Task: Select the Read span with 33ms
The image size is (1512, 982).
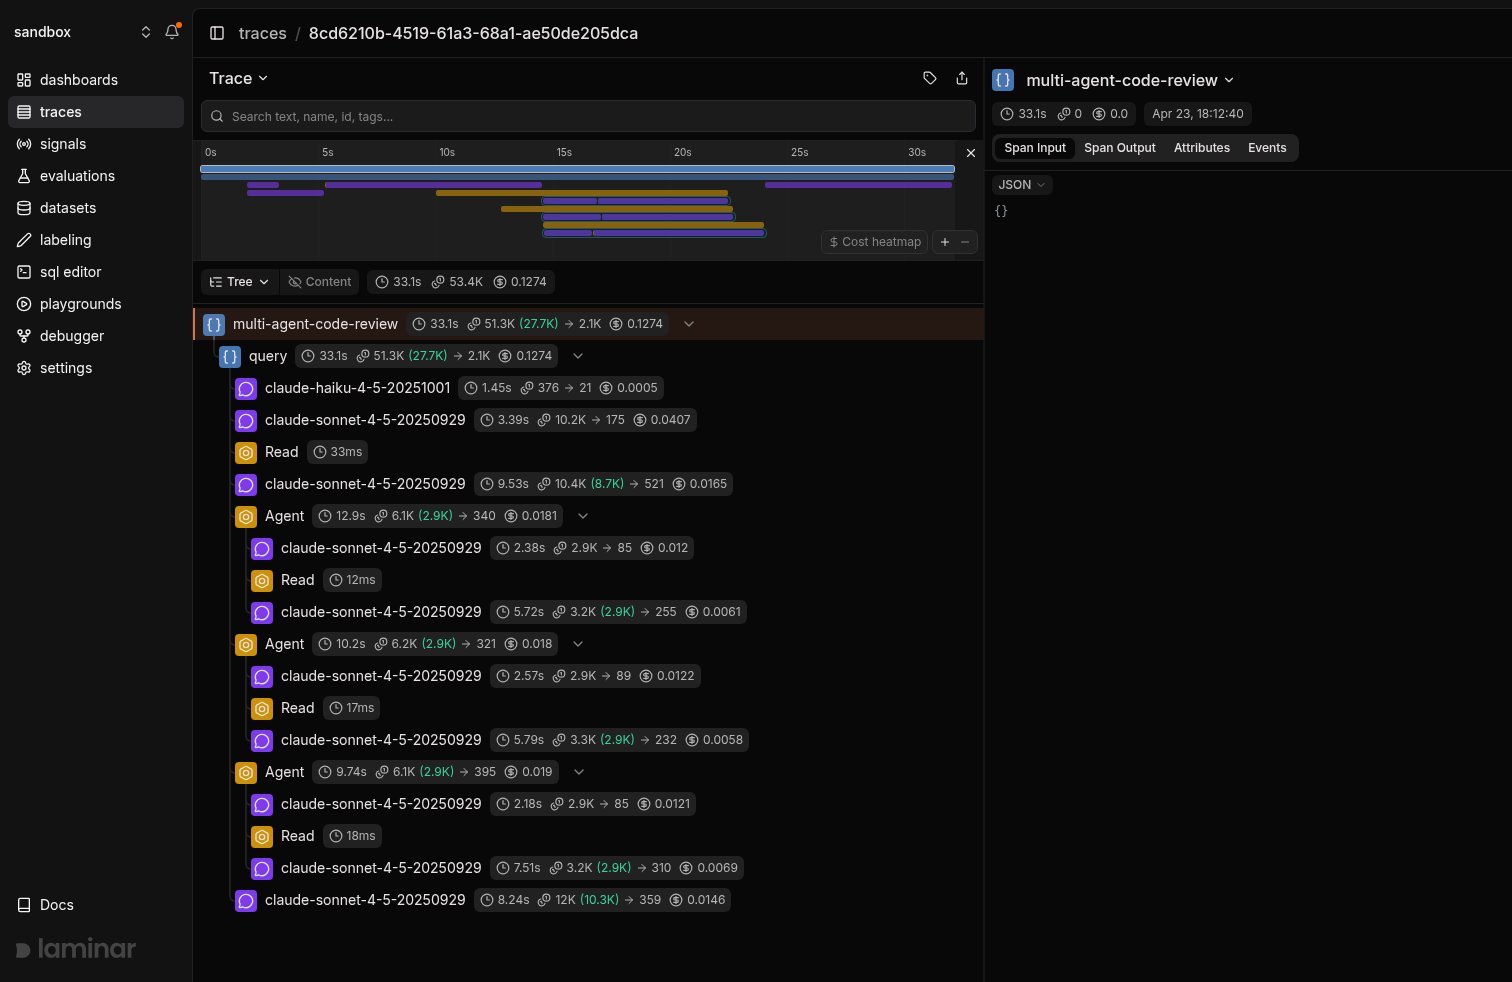Action: pos(589,452)
